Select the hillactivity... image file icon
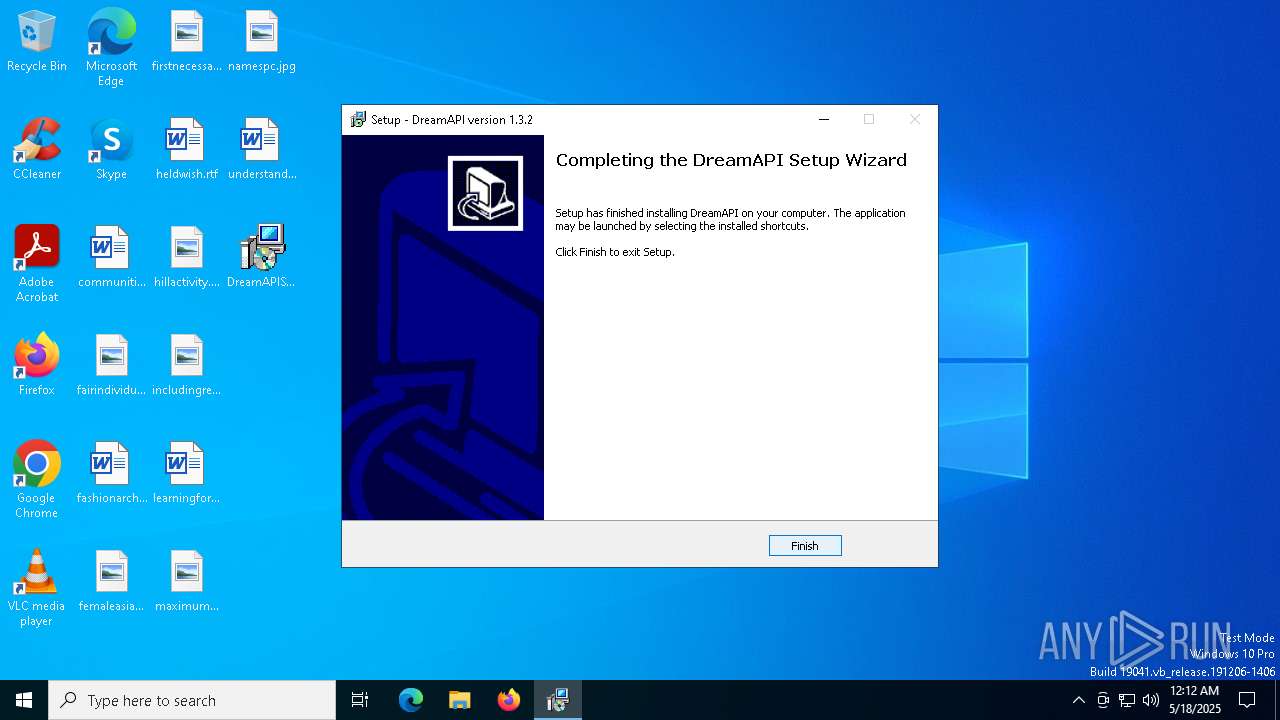 (187, 258)
